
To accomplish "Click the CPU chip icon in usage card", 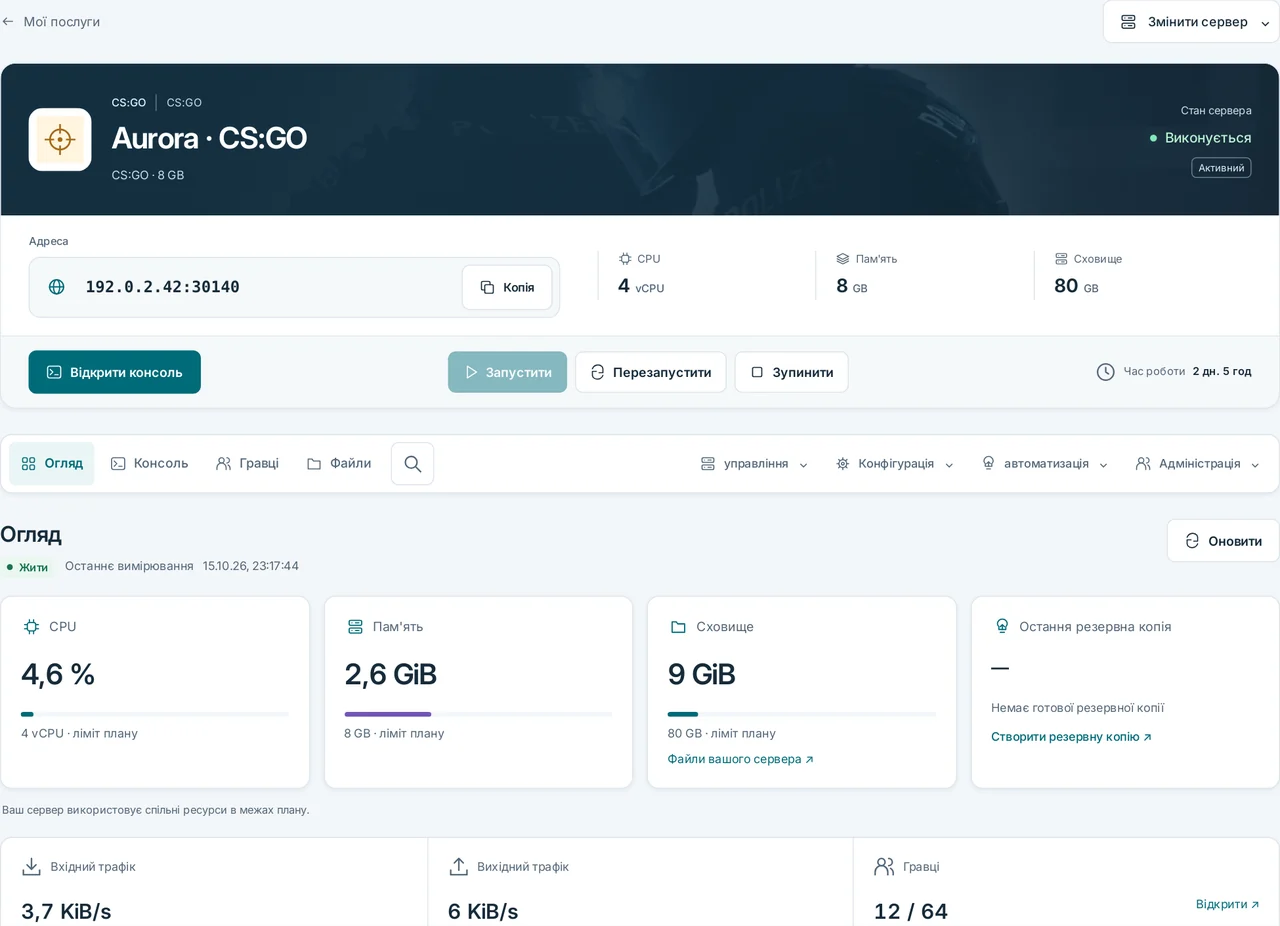I will [x=31, y=627].
